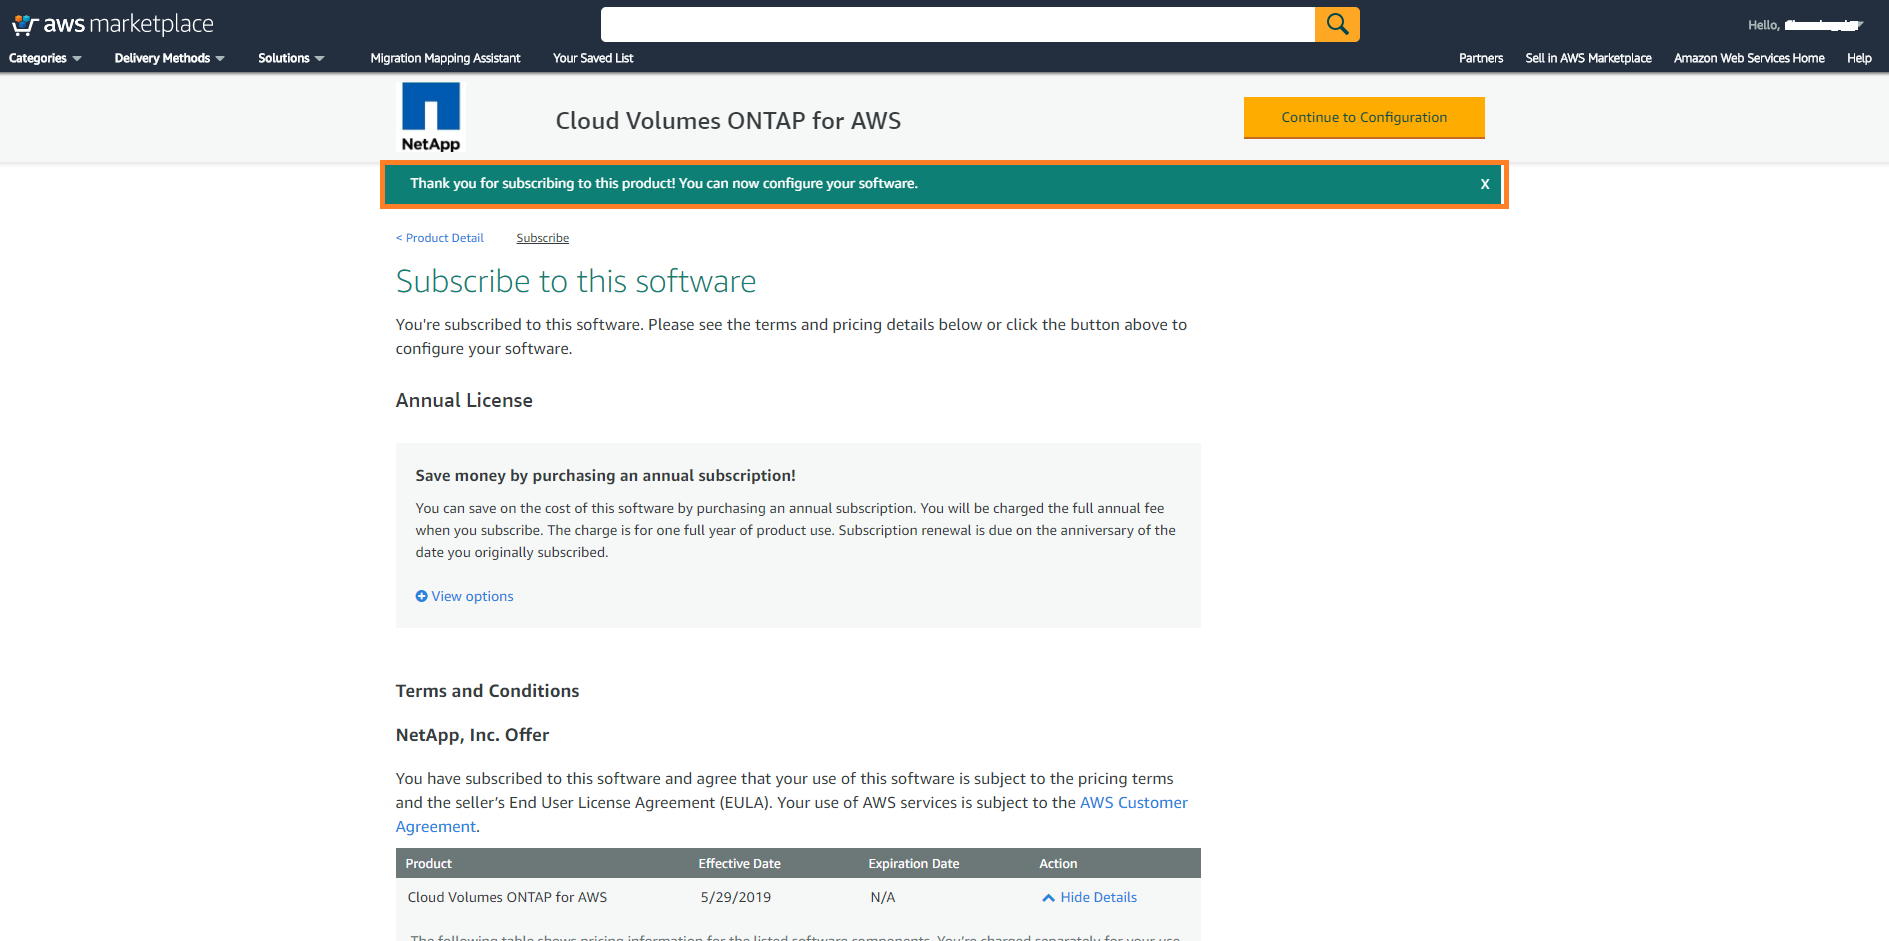
Task: Click the orange search magnifier button
Action: click(x=1337, y=24)
